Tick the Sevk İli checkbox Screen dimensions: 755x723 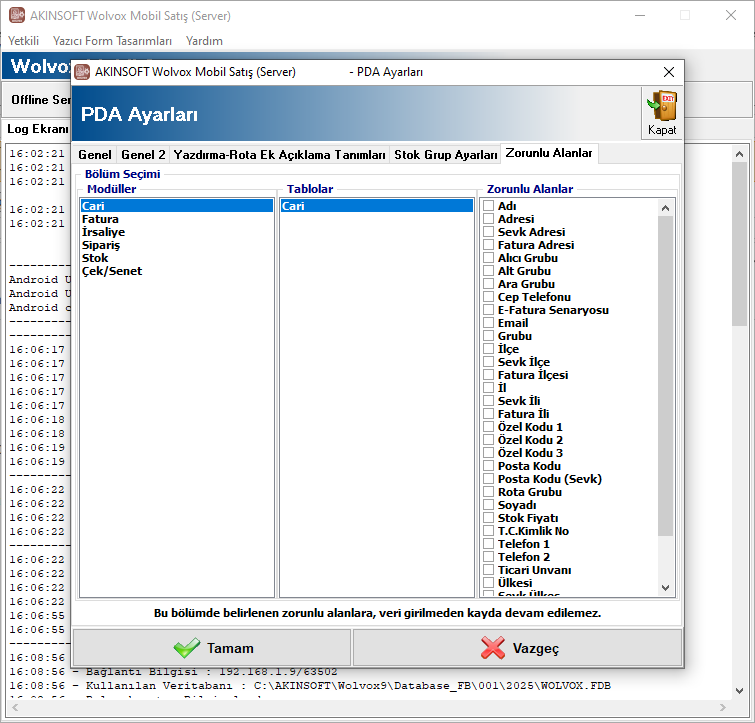(x=488, y=400)
